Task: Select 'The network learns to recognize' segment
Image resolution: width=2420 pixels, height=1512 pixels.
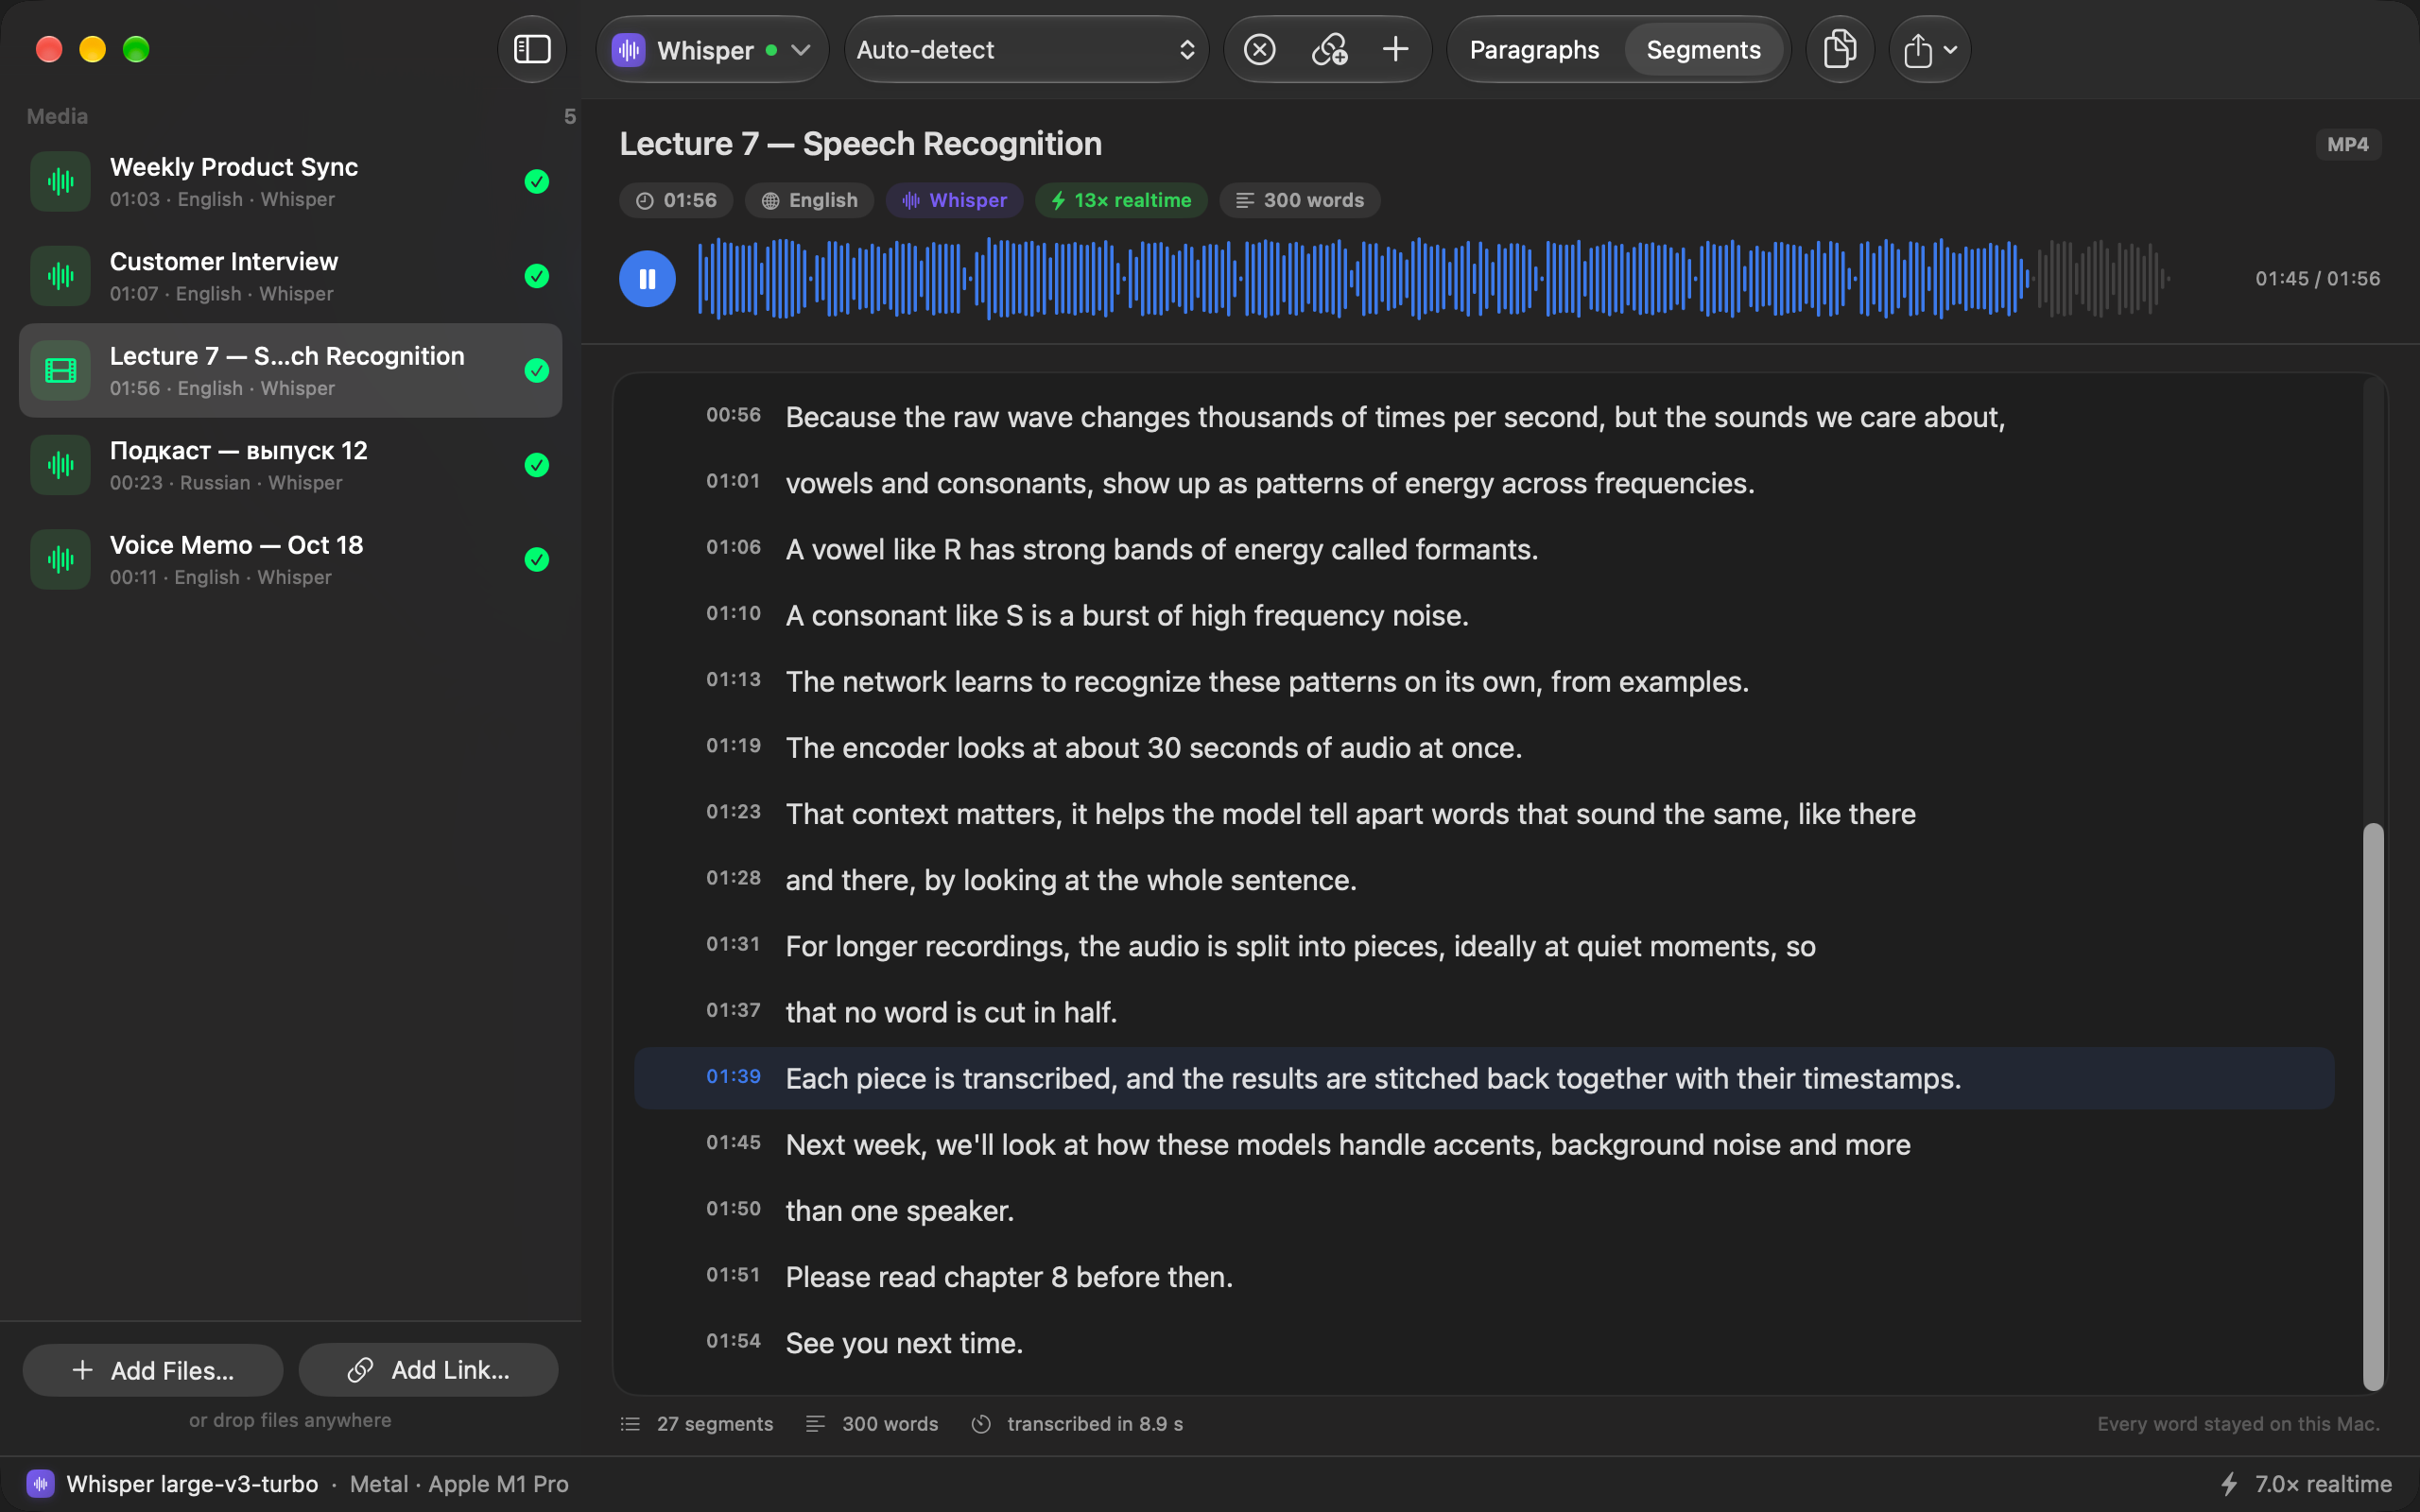Action: pyautogui.click(x=1484, y=681)
